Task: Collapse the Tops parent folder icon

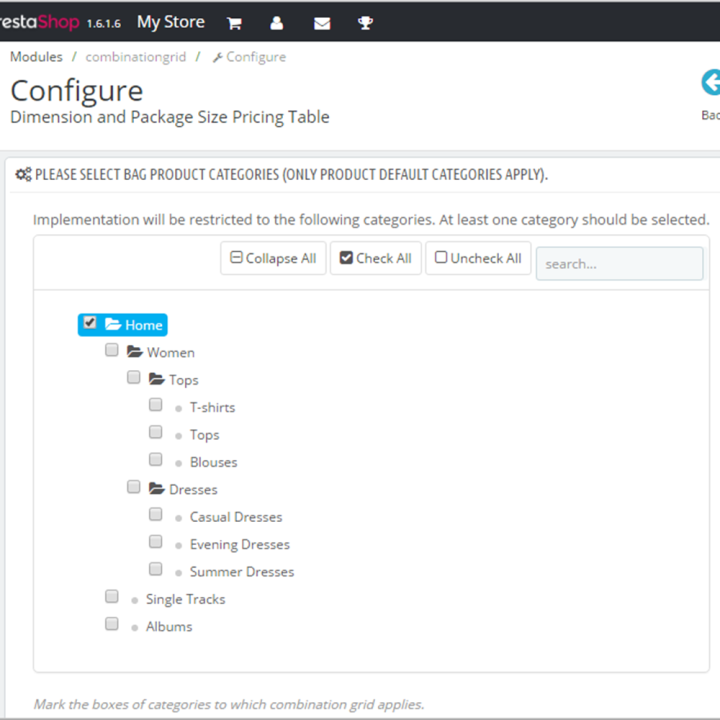Action: pos(157,379)
